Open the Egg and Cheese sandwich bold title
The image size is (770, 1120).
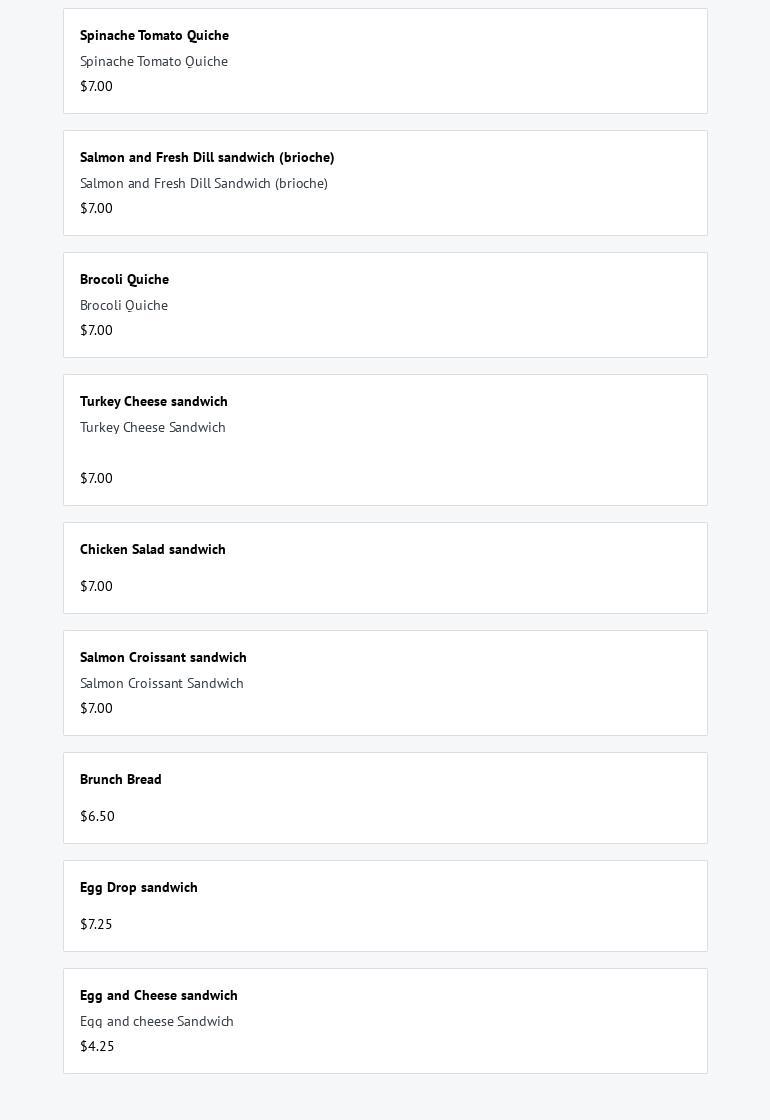pyautogui.click(x=159, y=995)
